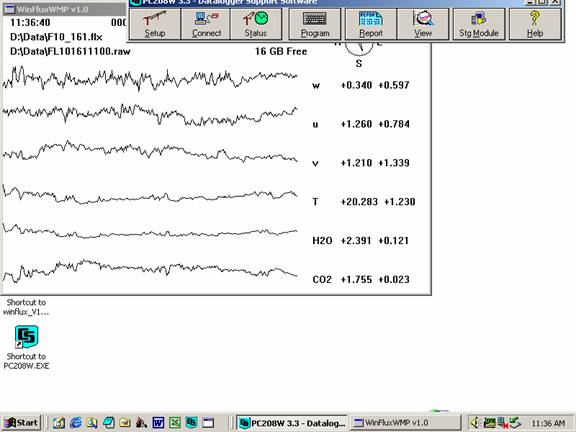576x432 pixels.
Task: Click the green chip system tray icon
Action: 489,423
